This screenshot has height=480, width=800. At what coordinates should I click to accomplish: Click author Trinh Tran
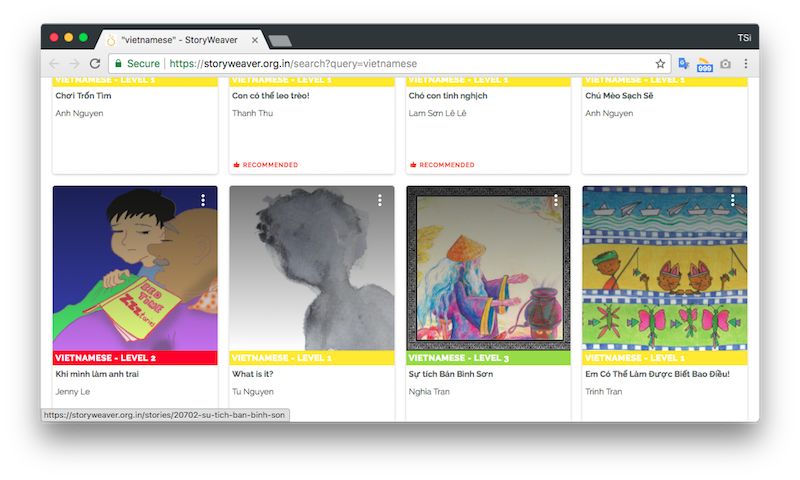(603, 392)
